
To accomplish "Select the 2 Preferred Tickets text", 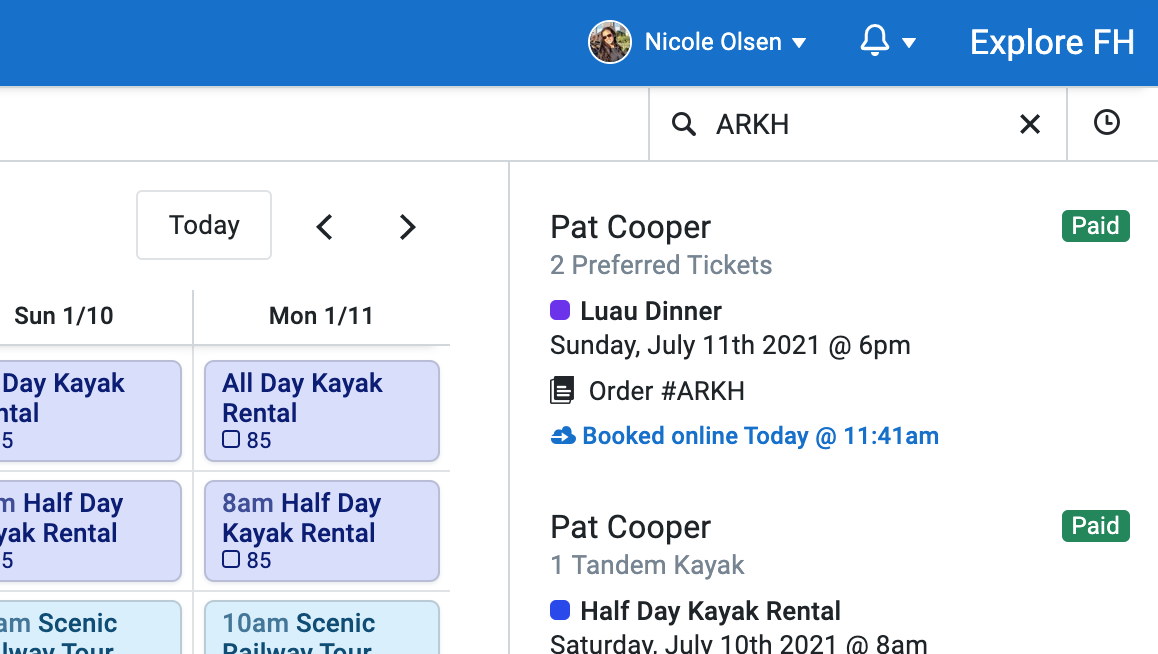I will click(661, 265).
